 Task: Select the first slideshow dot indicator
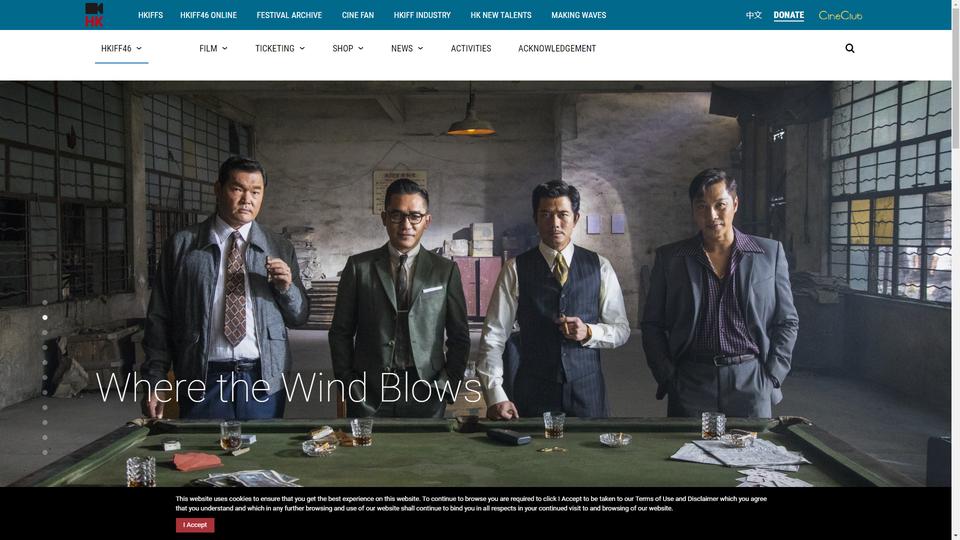click(x=45, y=302)
